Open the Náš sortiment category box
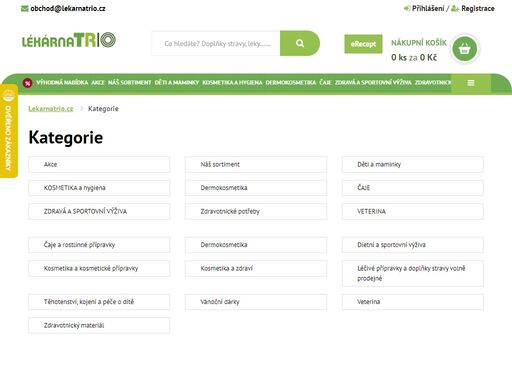 coord(256,164)
